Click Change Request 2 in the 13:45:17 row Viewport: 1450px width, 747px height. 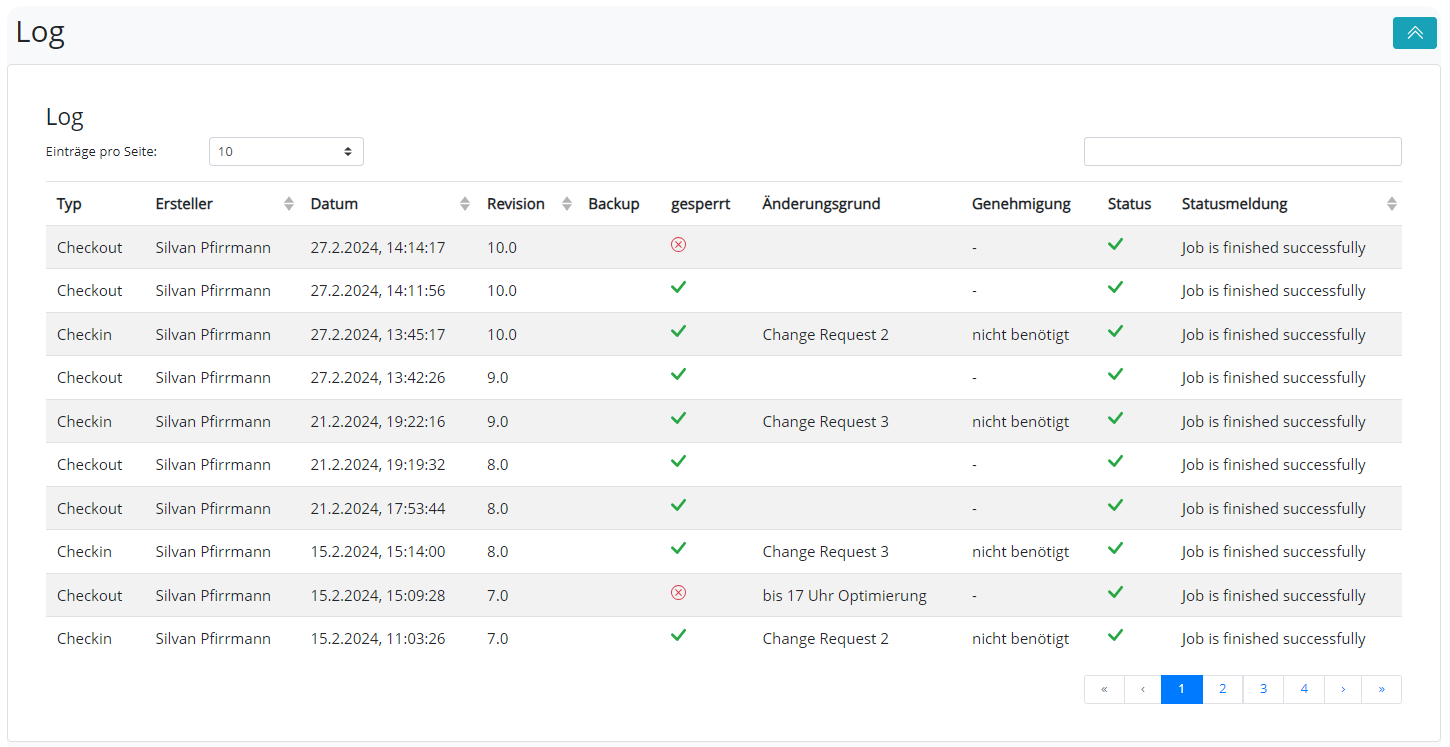(x=825, y=335)
